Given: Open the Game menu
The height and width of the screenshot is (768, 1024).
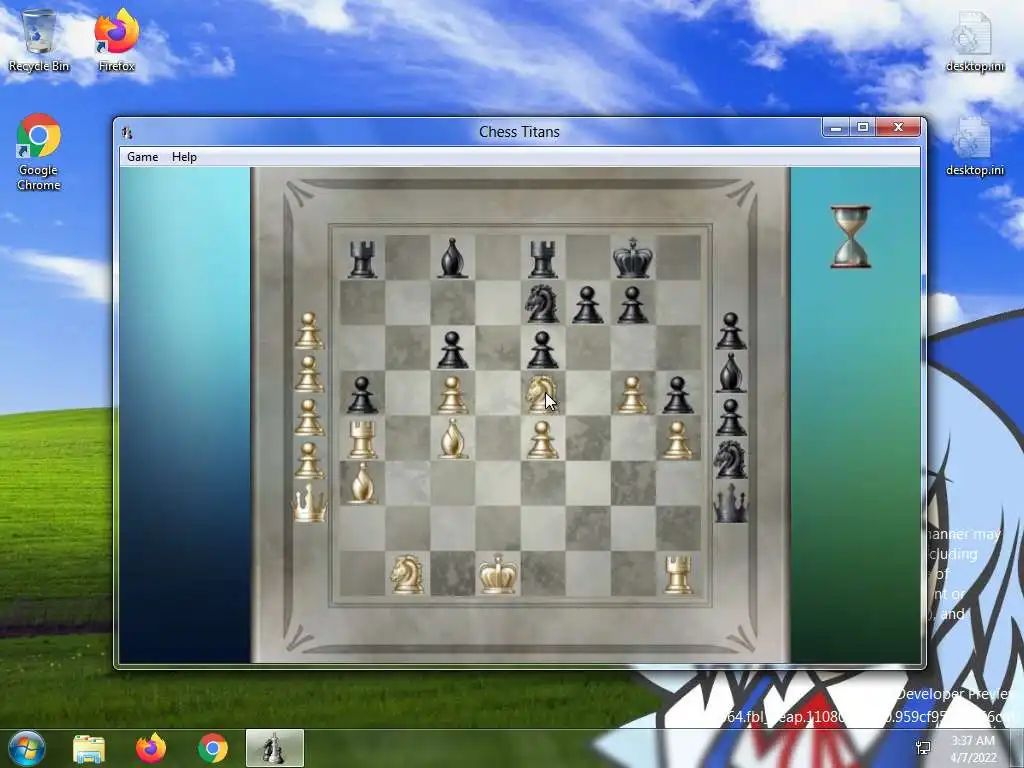Looking at the screenshot, I should click(x=142, y=157).
